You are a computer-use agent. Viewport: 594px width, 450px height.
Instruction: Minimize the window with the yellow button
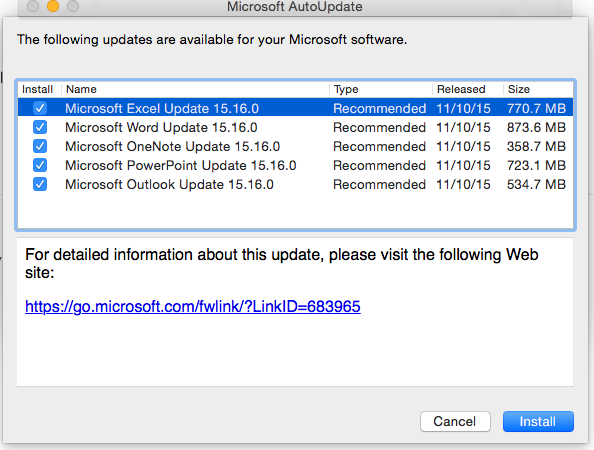tap(53, 6)
